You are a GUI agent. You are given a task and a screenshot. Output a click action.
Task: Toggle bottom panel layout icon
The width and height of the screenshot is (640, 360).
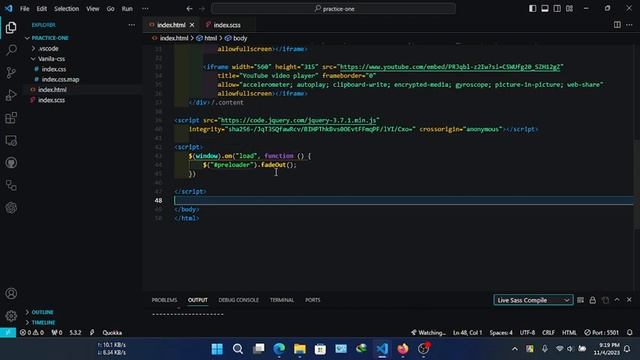545,9
